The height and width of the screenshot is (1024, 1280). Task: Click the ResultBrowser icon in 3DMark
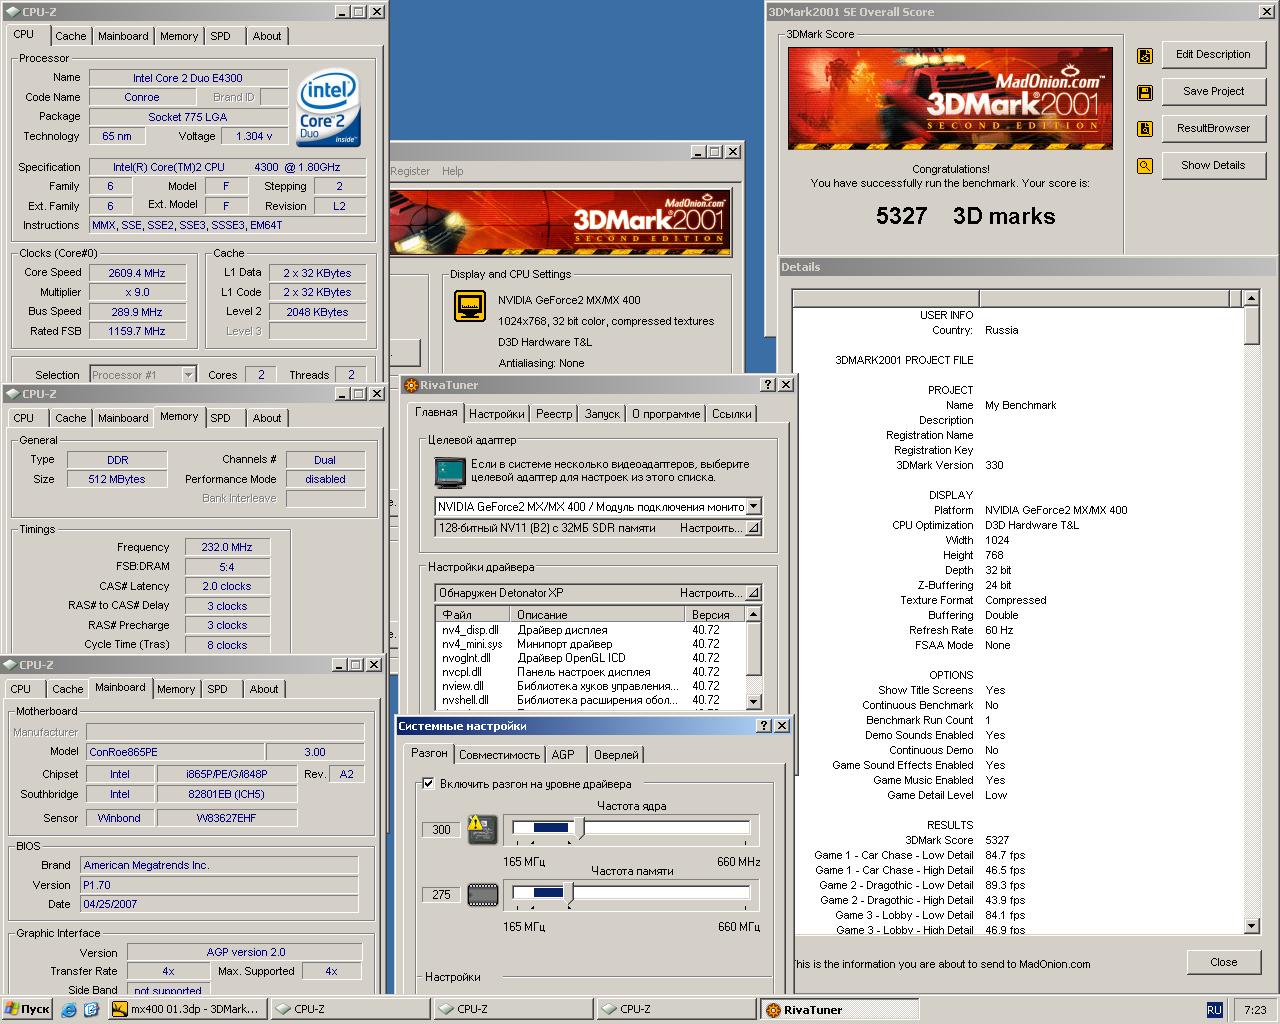(x=1145, y=129)
